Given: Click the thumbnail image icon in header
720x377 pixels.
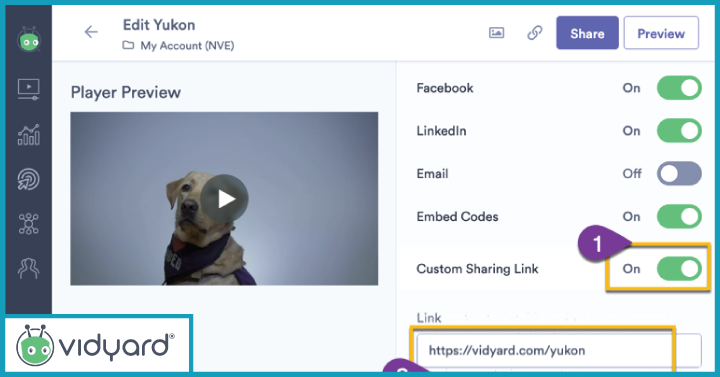Looking at the screenshot, I should pyautogui.click(x=496, y=33).
